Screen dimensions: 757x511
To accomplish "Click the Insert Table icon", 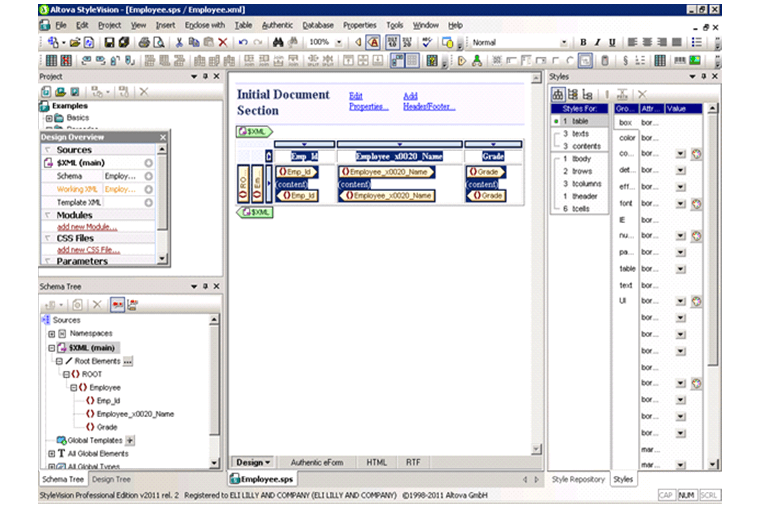I will pyautogui.click(x=51, y=60).
